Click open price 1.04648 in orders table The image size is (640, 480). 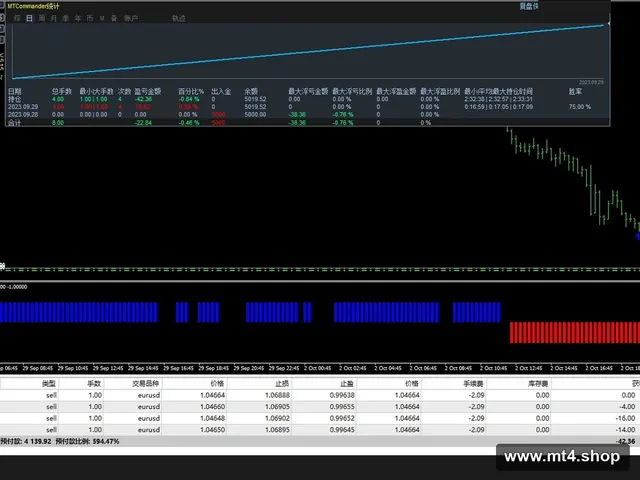(x=212, y=418)
